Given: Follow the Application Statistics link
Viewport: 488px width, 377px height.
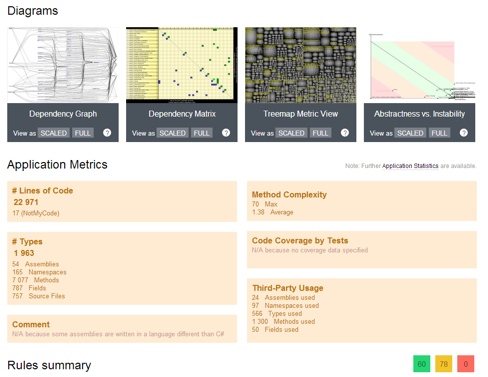Looking at the screenshot, I should pos(410,166).
